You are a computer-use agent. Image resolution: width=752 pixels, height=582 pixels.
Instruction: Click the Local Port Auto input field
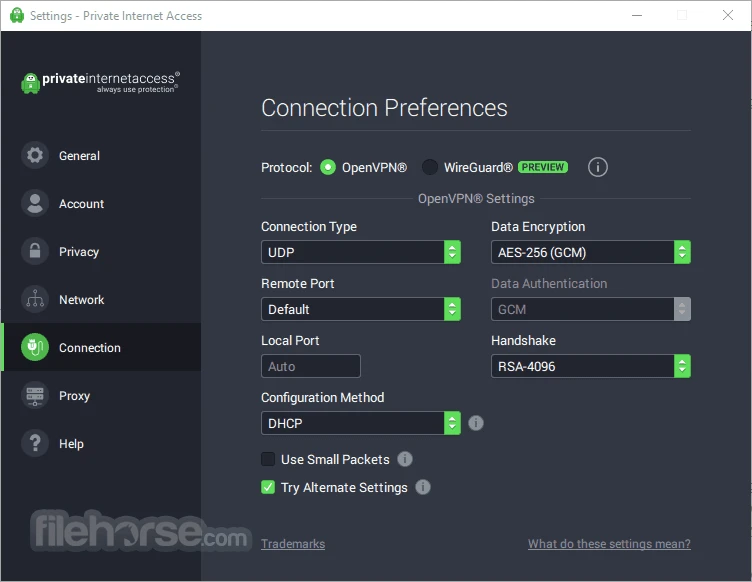click(x=311, y=366)
